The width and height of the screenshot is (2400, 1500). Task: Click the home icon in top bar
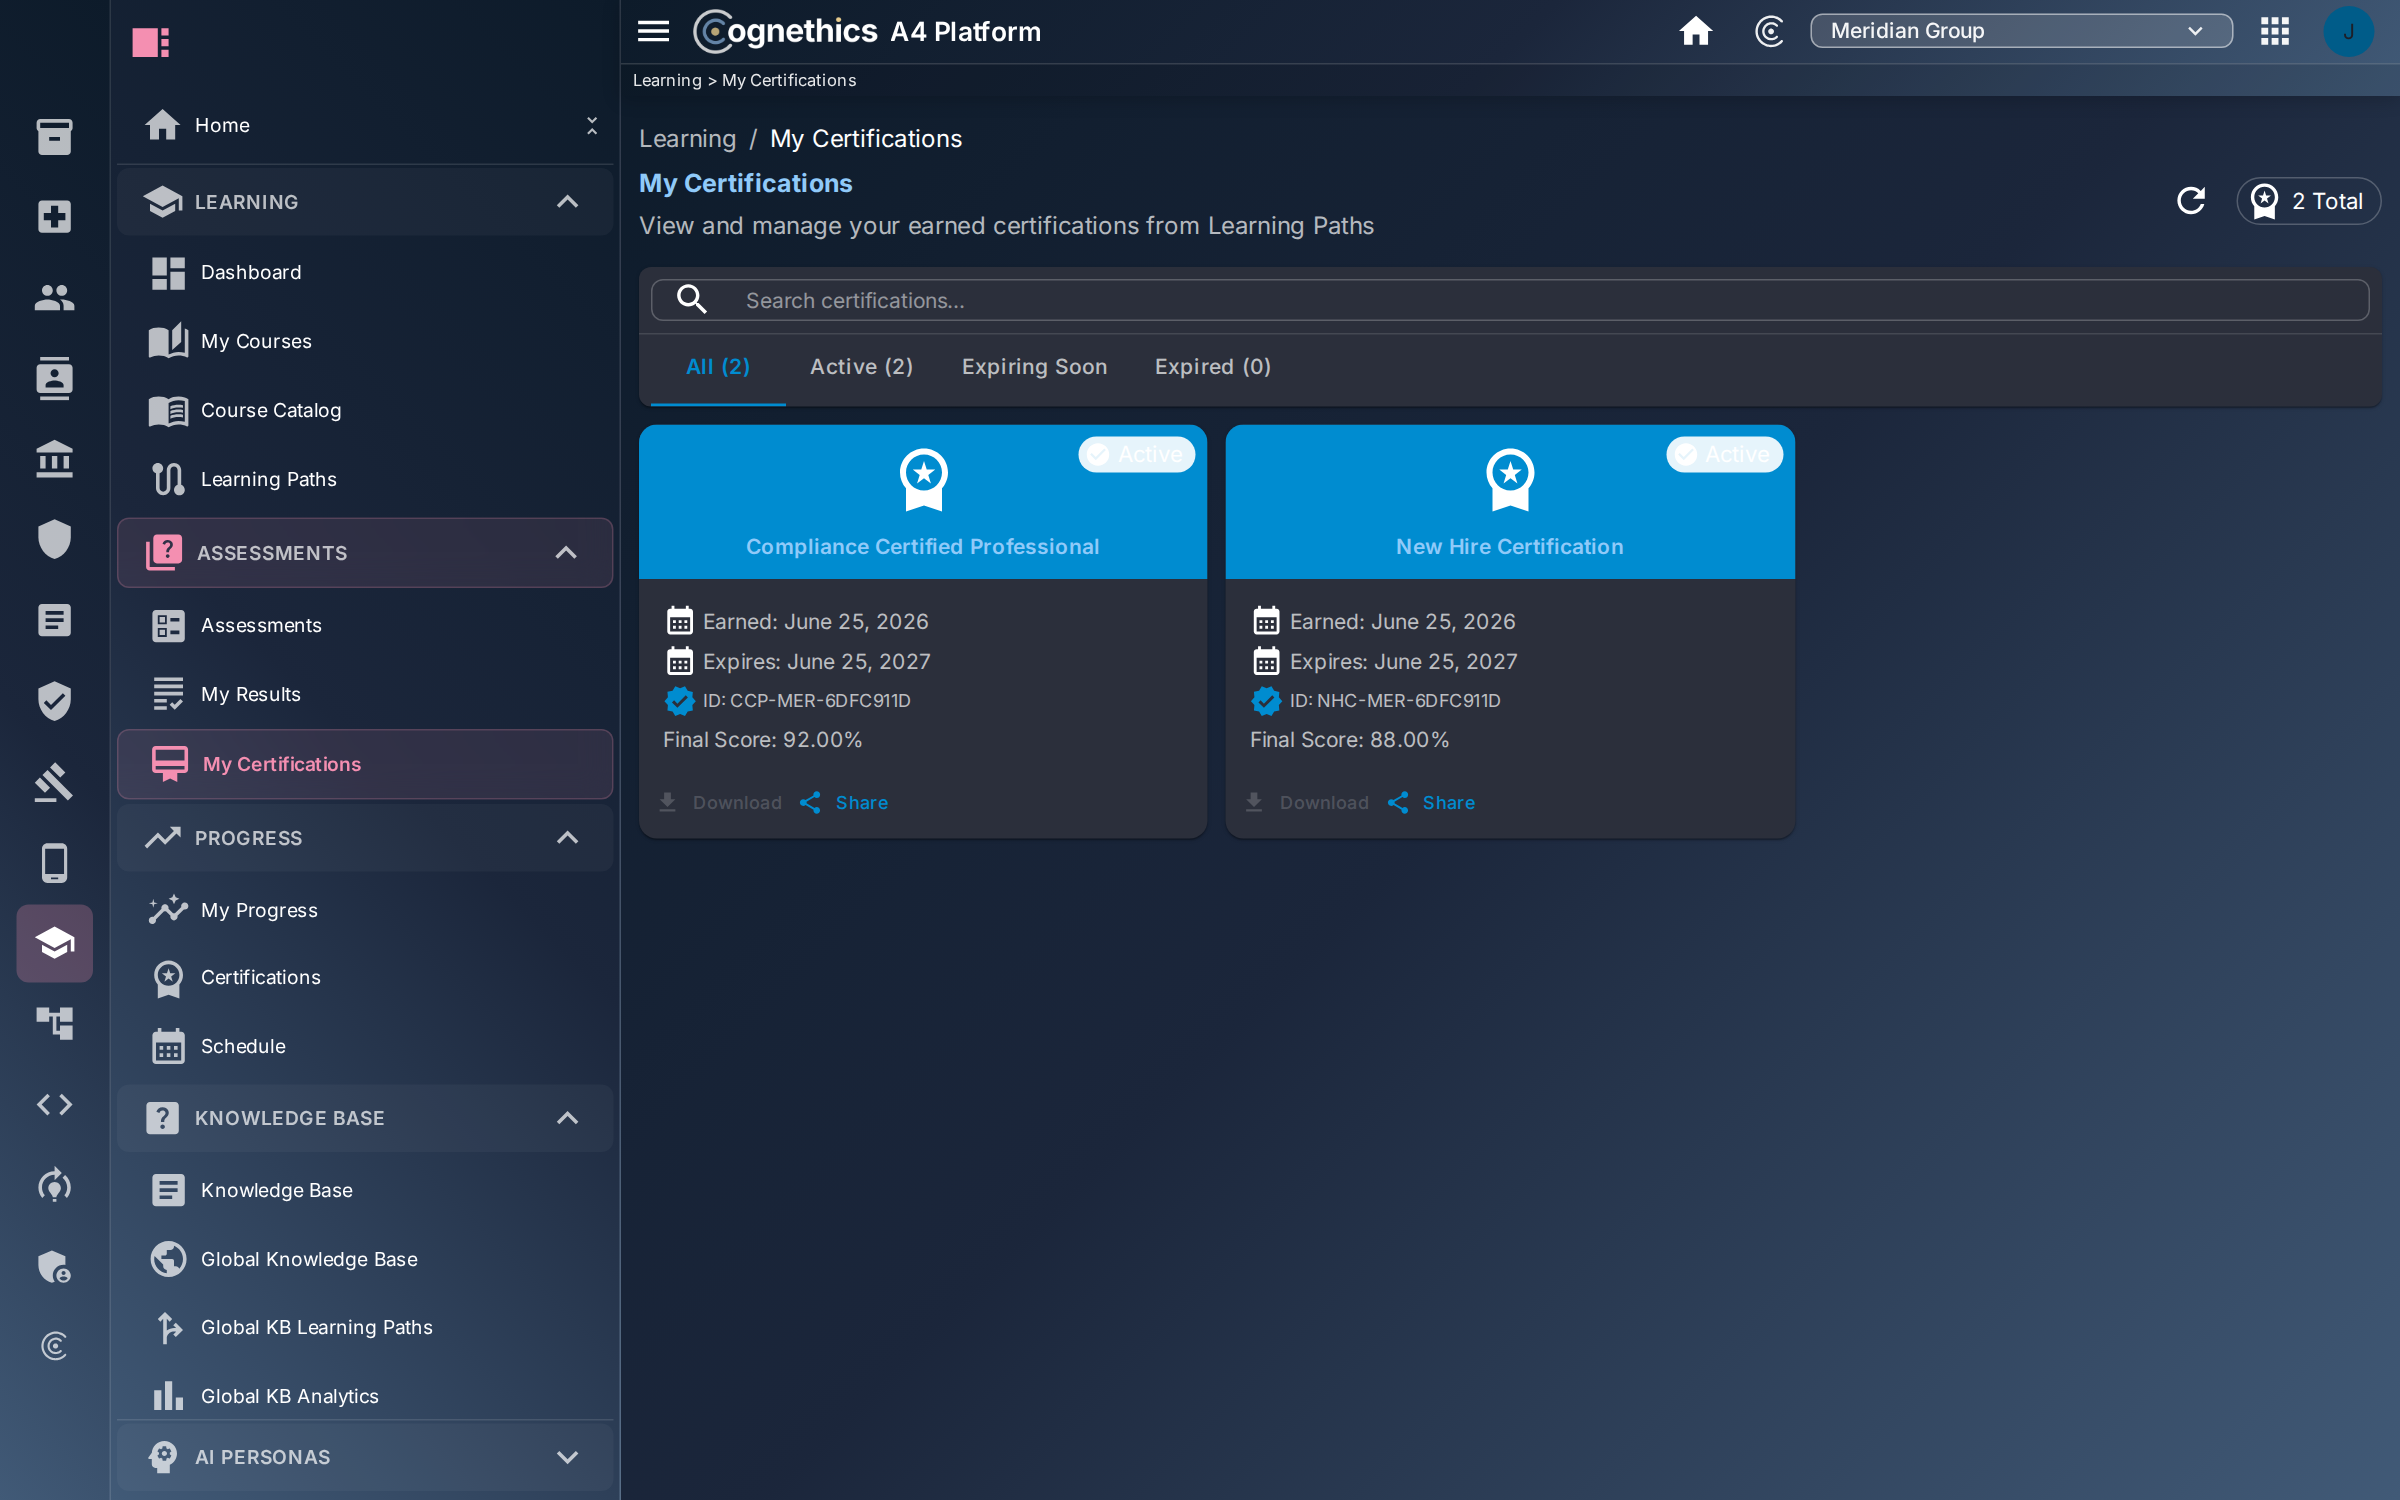1695,31
